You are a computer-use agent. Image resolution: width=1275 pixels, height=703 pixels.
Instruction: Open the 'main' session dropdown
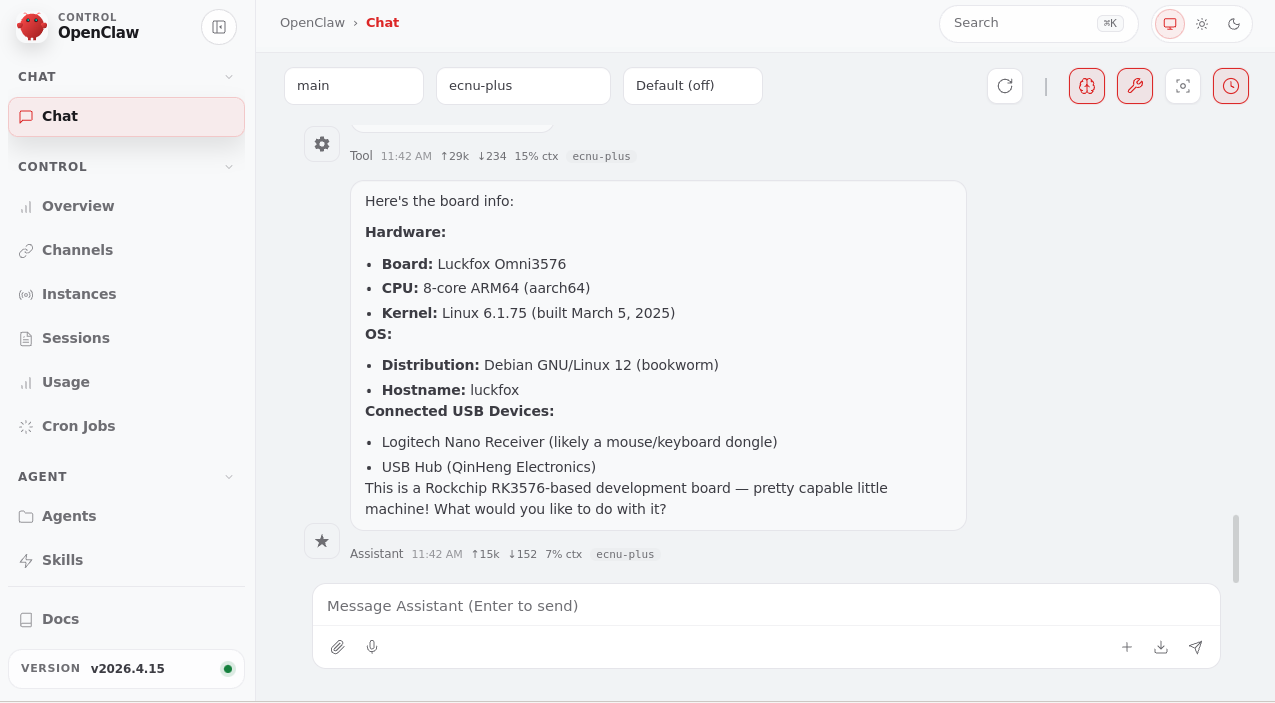(354, 86)
